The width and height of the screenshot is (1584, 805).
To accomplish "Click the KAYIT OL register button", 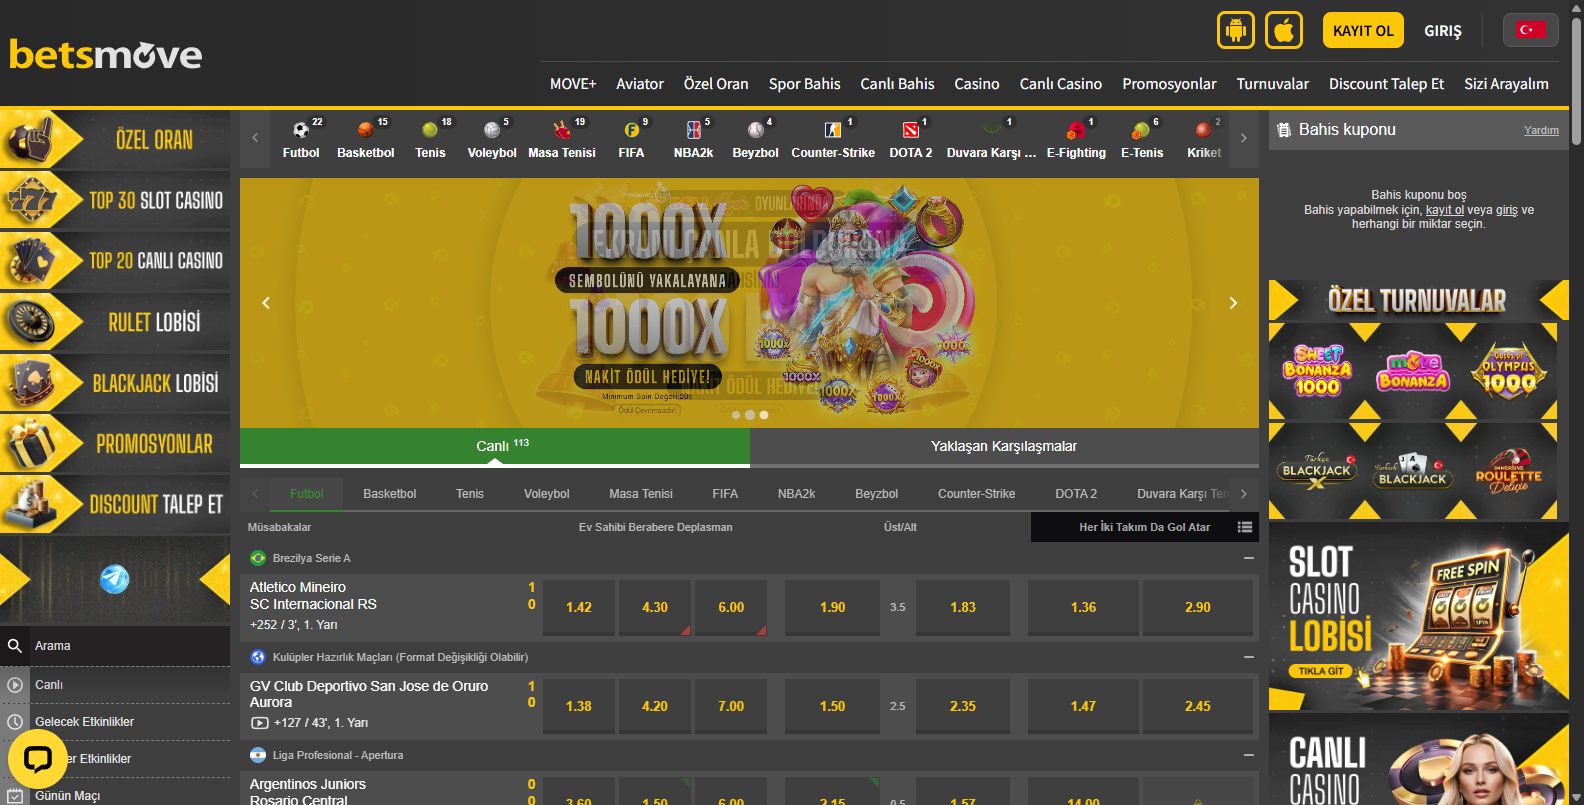I will pos(1363,30).
